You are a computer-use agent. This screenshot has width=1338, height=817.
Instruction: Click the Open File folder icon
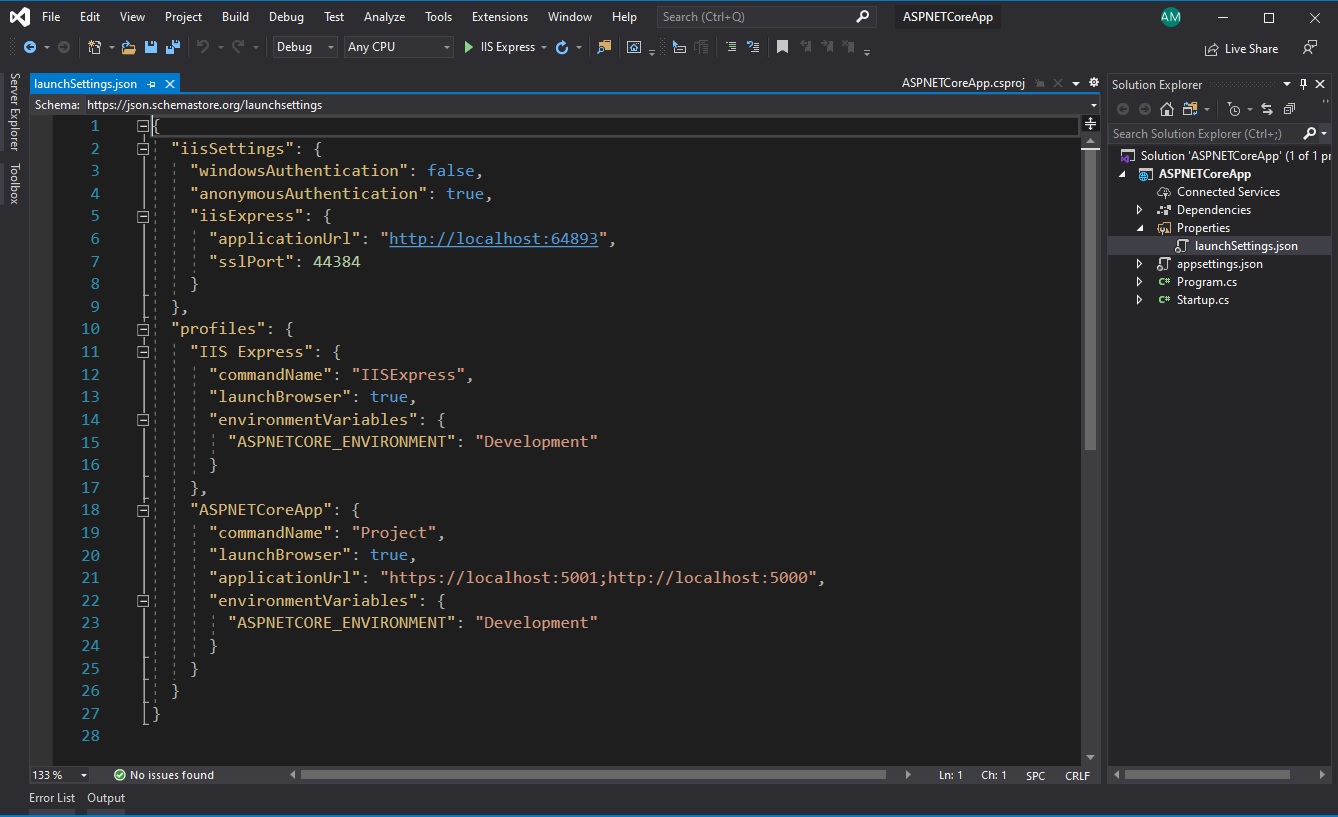(x=128, y=47)
